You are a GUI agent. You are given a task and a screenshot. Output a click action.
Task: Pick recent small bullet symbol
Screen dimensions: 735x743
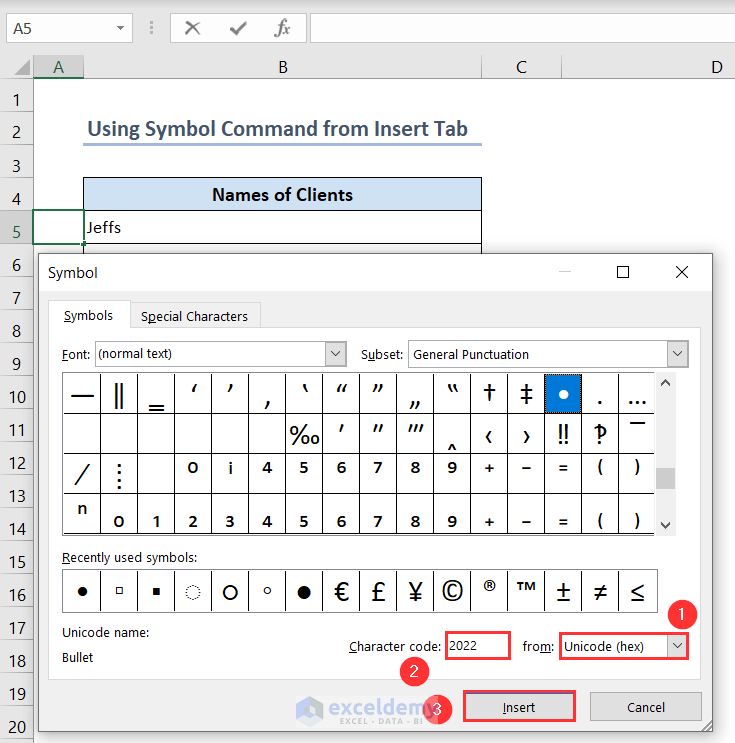coord(82,591)
